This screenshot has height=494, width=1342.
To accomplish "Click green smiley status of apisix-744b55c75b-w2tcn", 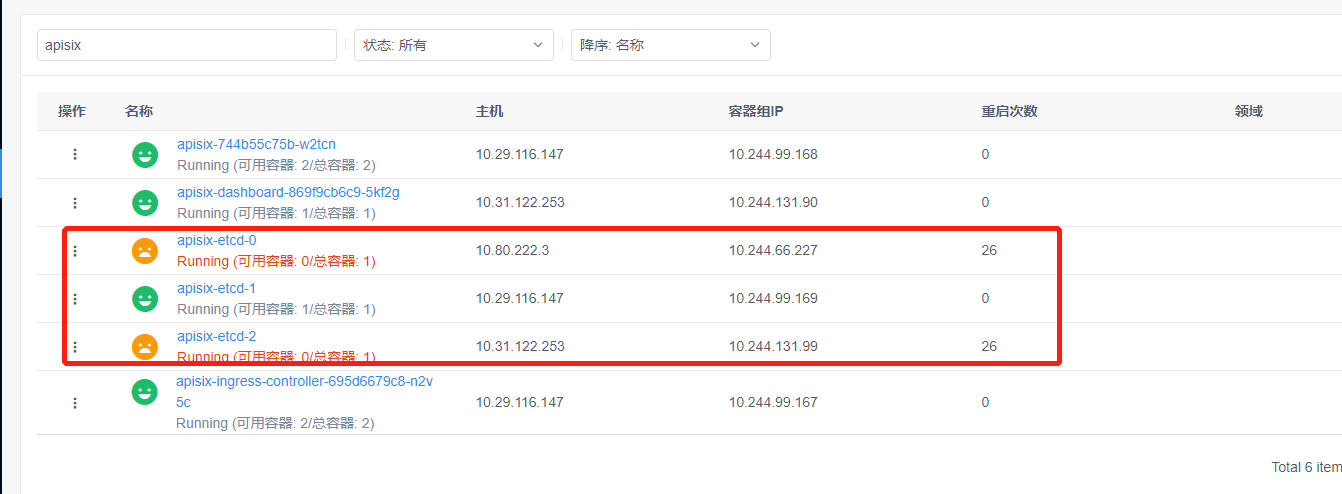I will click(x=145, y=155).
